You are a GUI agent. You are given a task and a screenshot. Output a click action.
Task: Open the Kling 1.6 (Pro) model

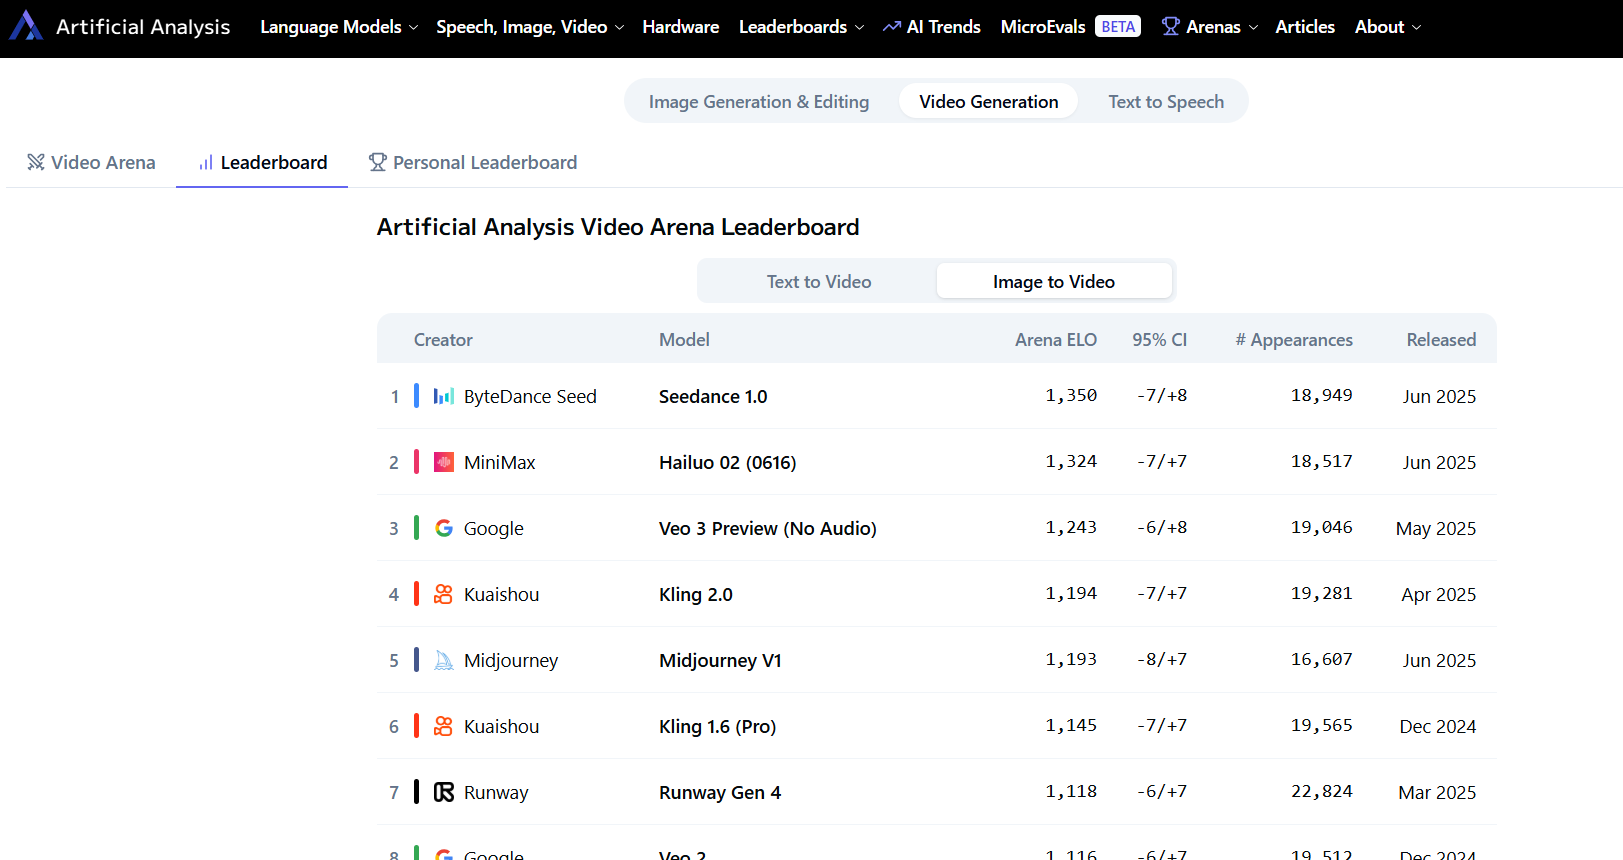tap(718, 726)
